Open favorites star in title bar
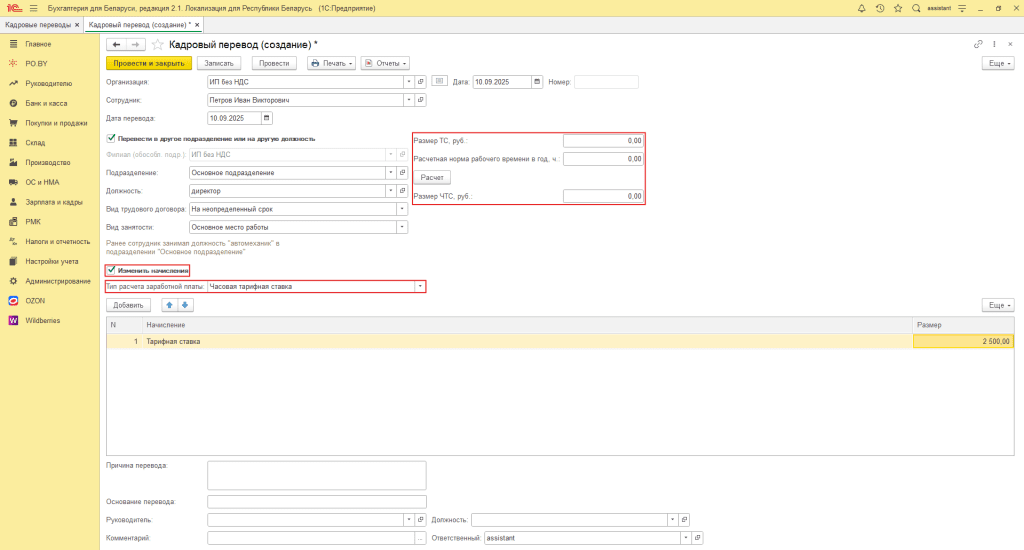The width and height of the screenshot is (1024, 550). [x=898, y=8]
